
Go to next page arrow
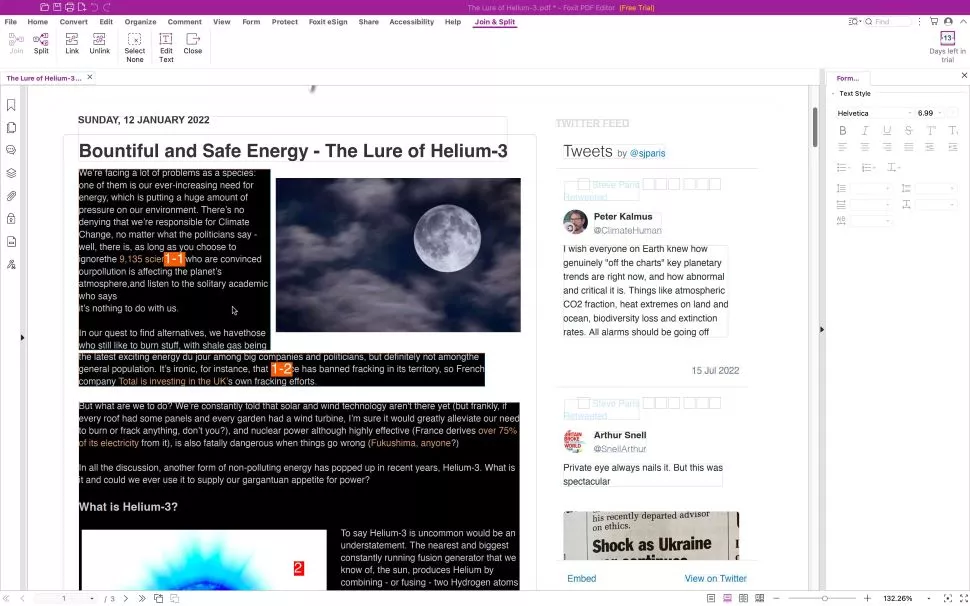coord(126,598)
